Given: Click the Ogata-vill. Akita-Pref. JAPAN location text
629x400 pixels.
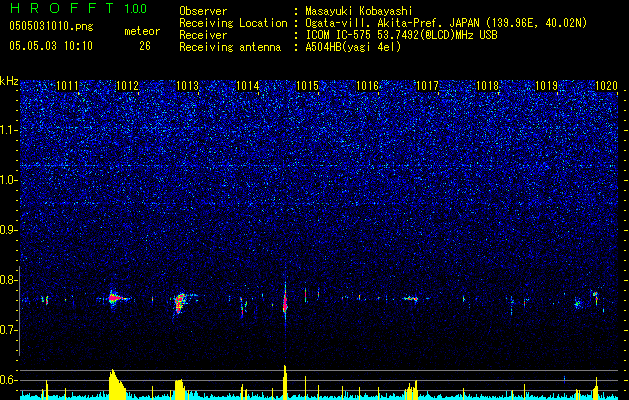Looking at the screenshot, I should [446, 23].
